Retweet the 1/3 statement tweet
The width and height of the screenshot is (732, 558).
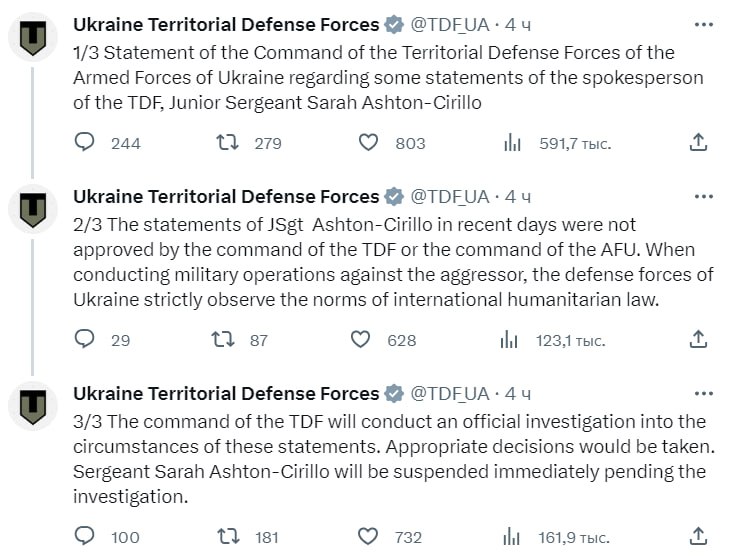(x=227, y=143)
